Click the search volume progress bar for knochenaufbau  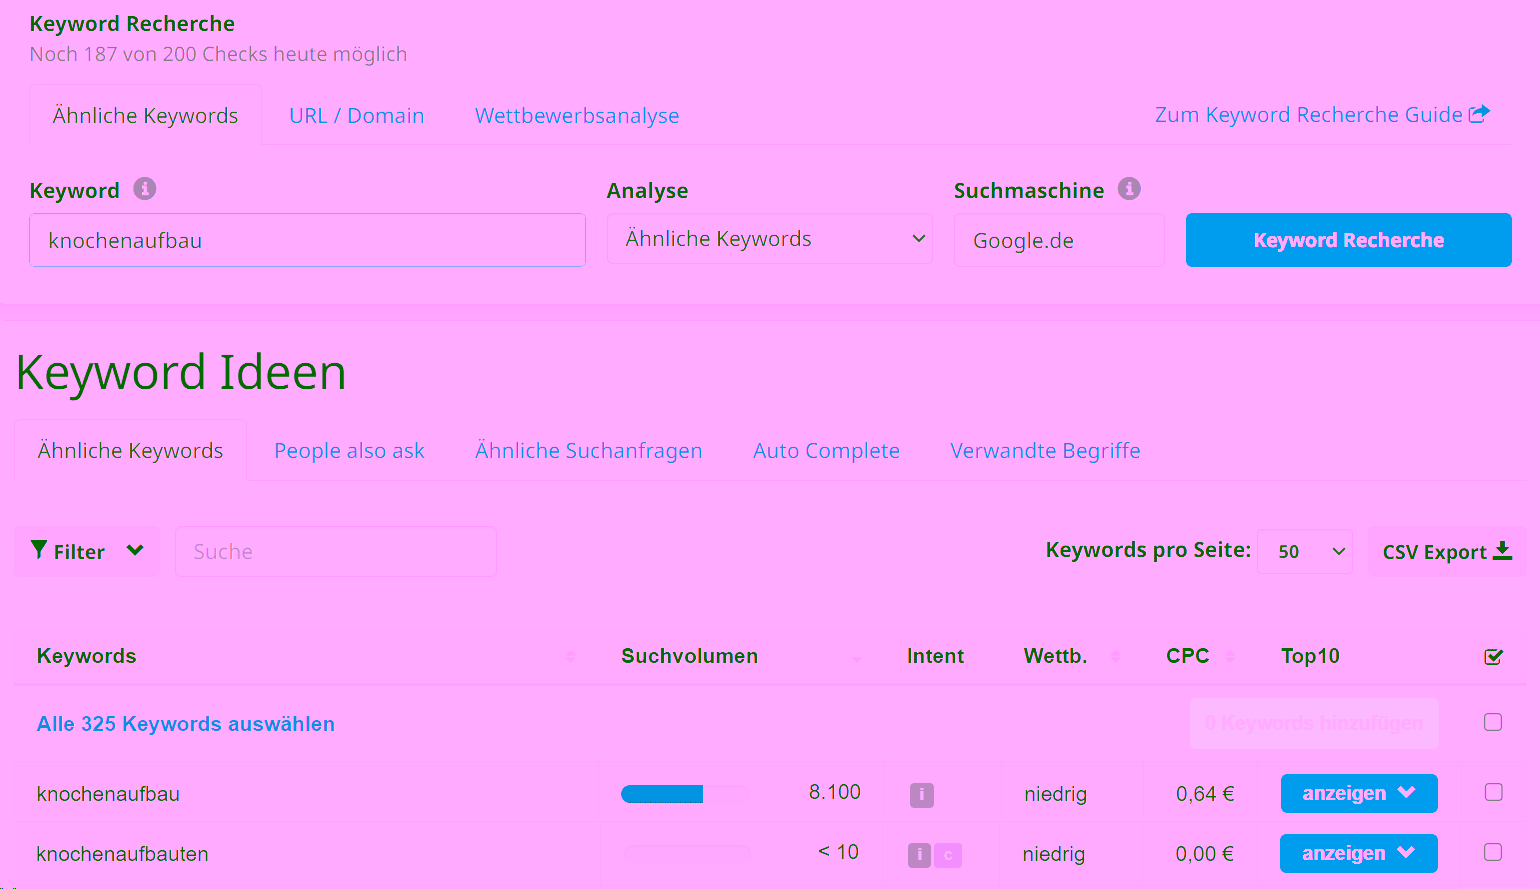click(662, 792)
